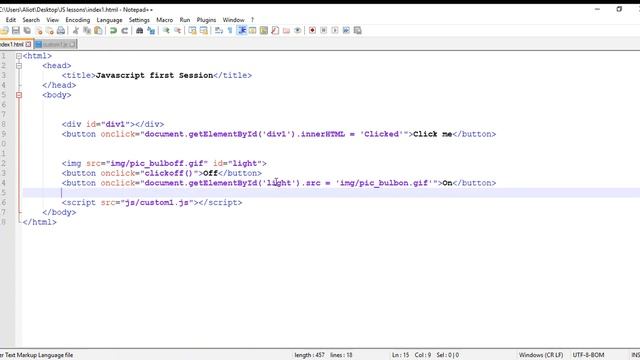Open the Macro menu
Viewport: 640px width, 360px height.
(x=164, y=20)
